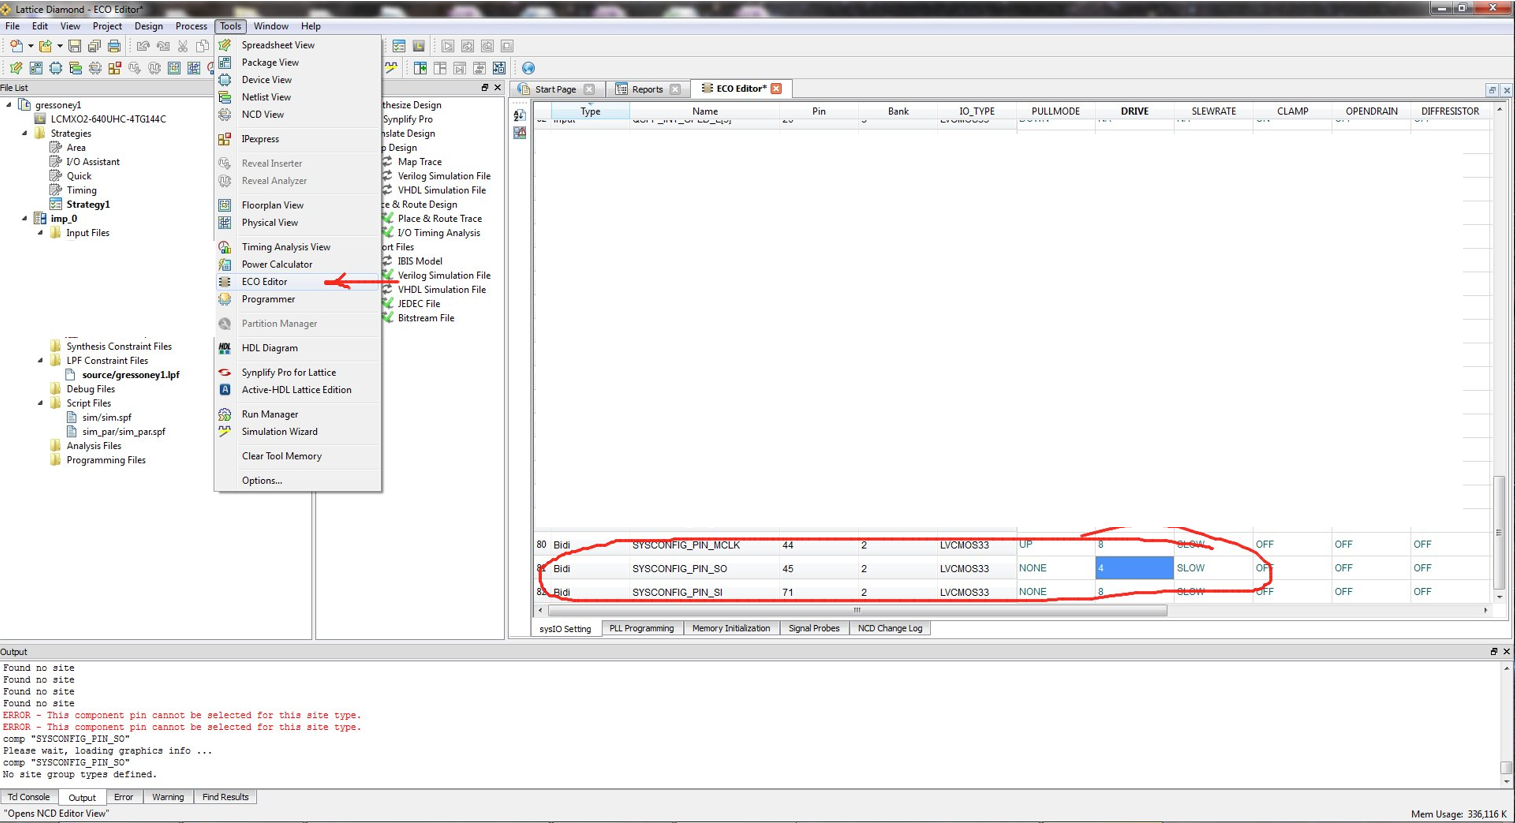Click the Open project toolbar icon
Viewport: 1515px width, 823px height.
click(x=45, y=46)
